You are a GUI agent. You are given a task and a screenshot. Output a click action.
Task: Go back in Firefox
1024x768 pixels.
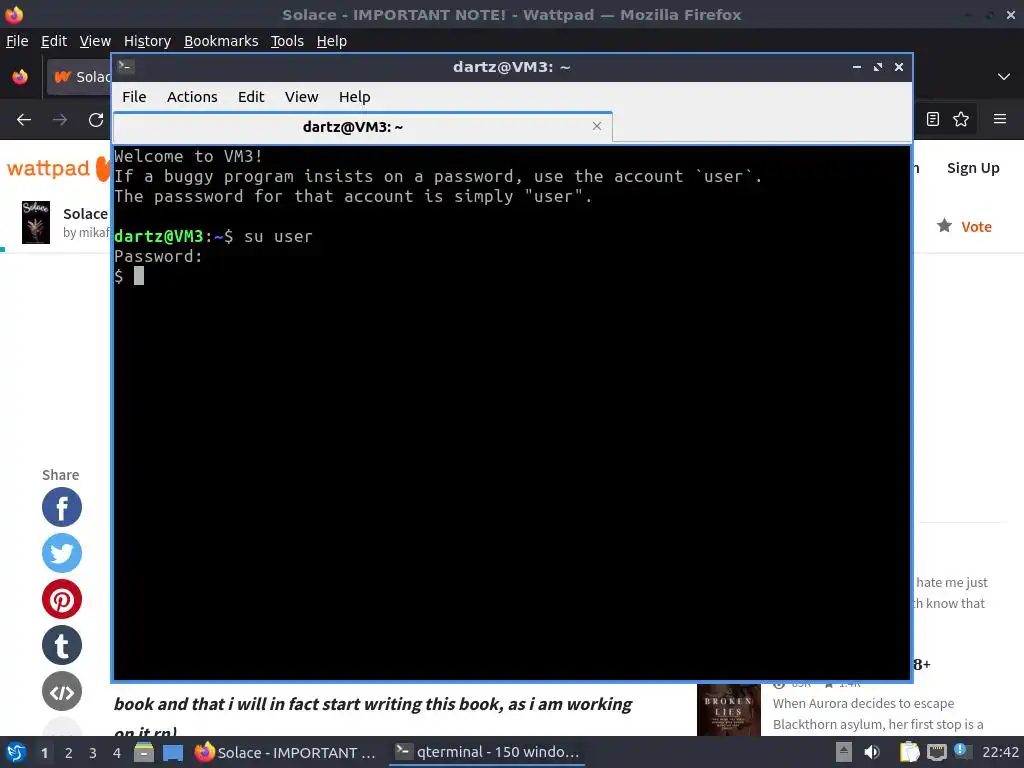tap(24, 120)
